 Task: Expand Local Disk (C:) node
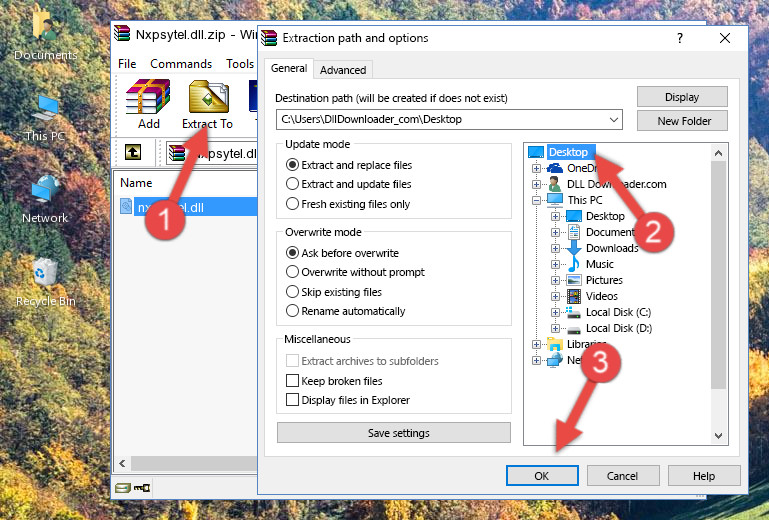click(x=555, y=312)
